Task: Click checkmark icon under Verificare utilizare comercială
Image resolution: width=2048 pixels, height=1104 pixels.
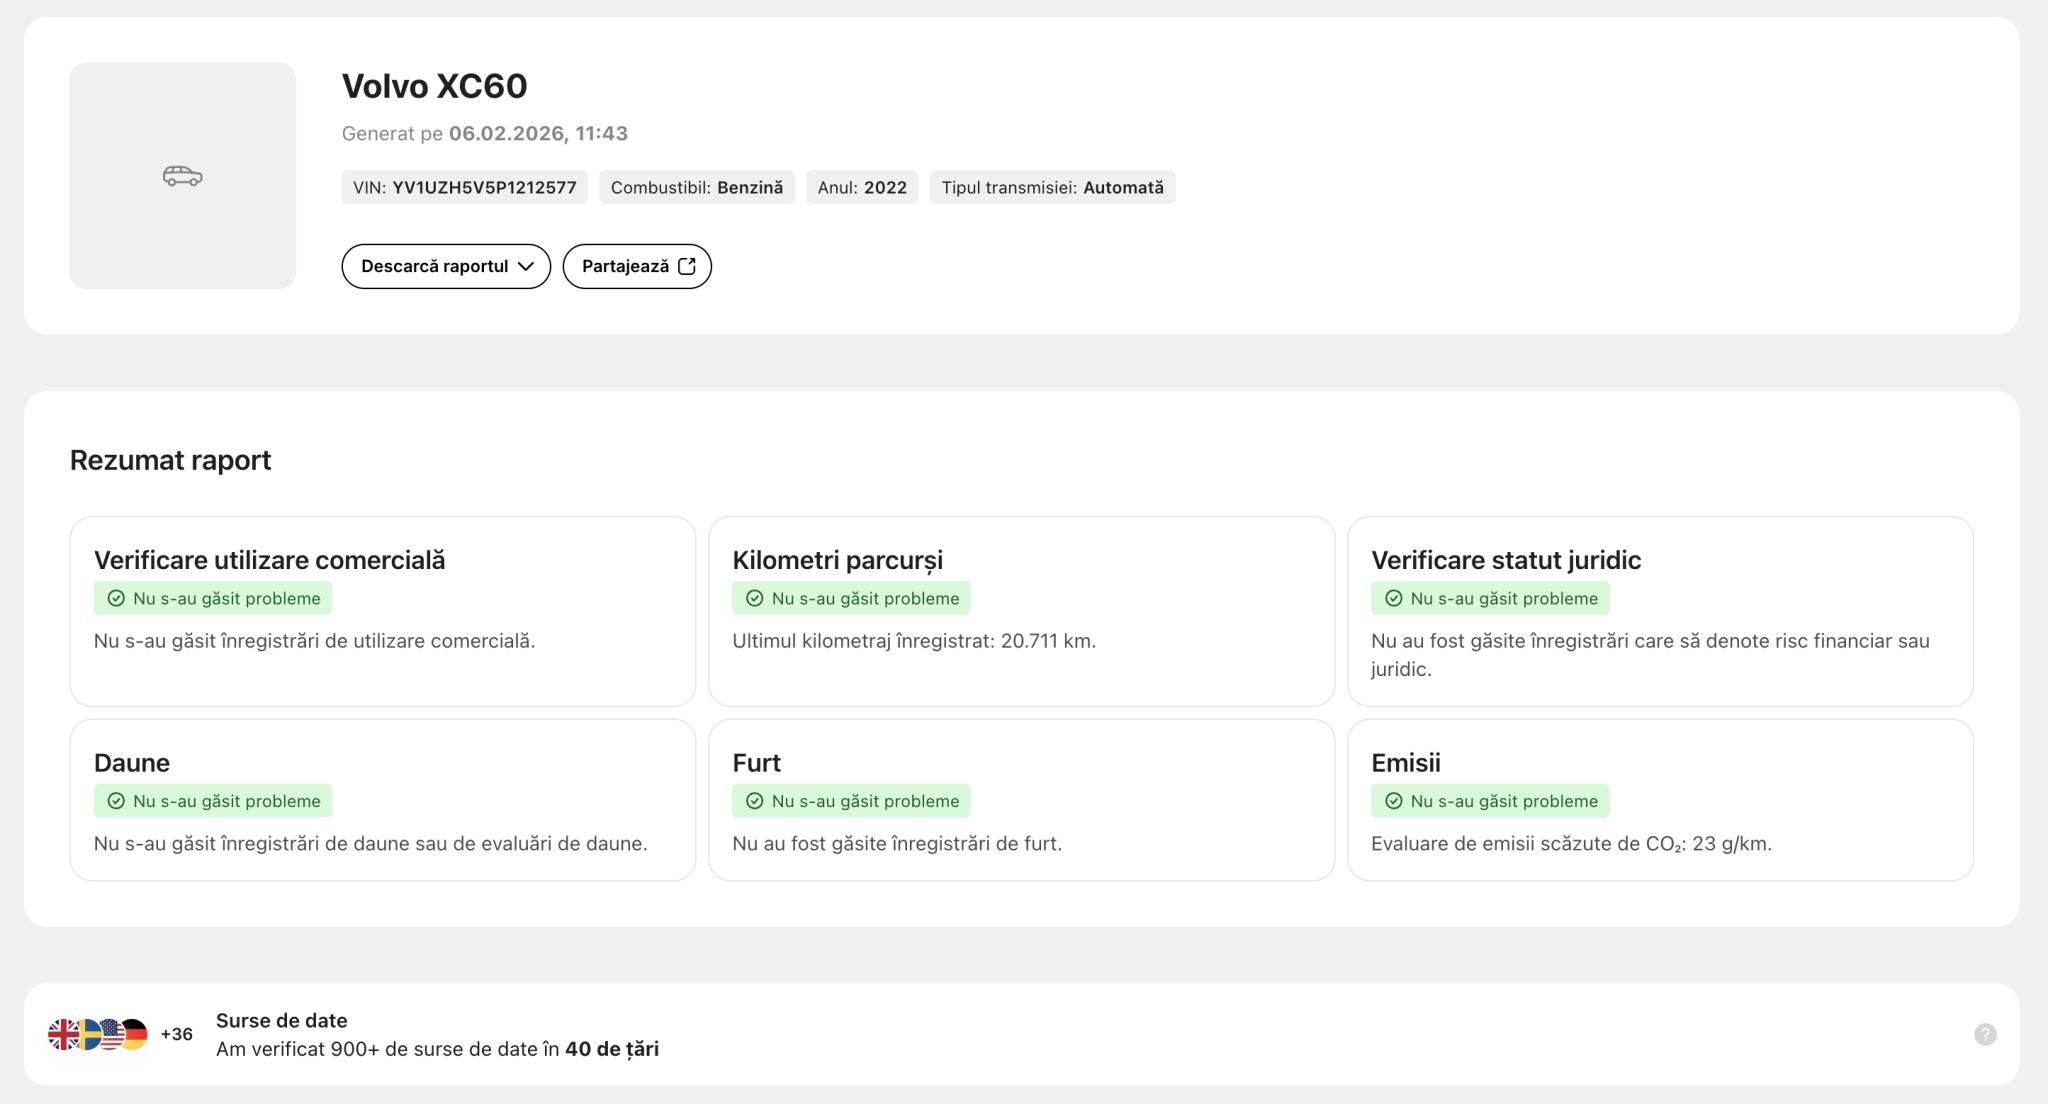Action: coord(116,598)
